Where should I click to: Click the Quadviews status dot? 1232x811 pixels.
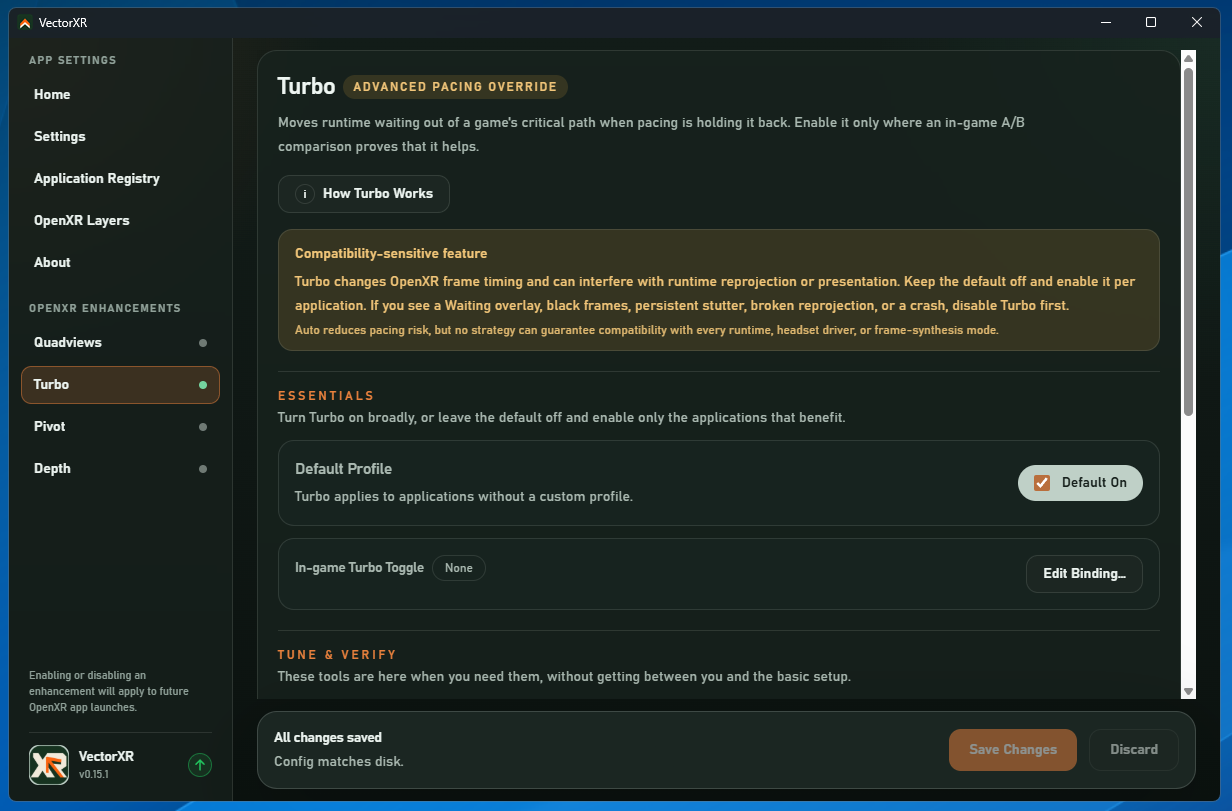[203, 343]
